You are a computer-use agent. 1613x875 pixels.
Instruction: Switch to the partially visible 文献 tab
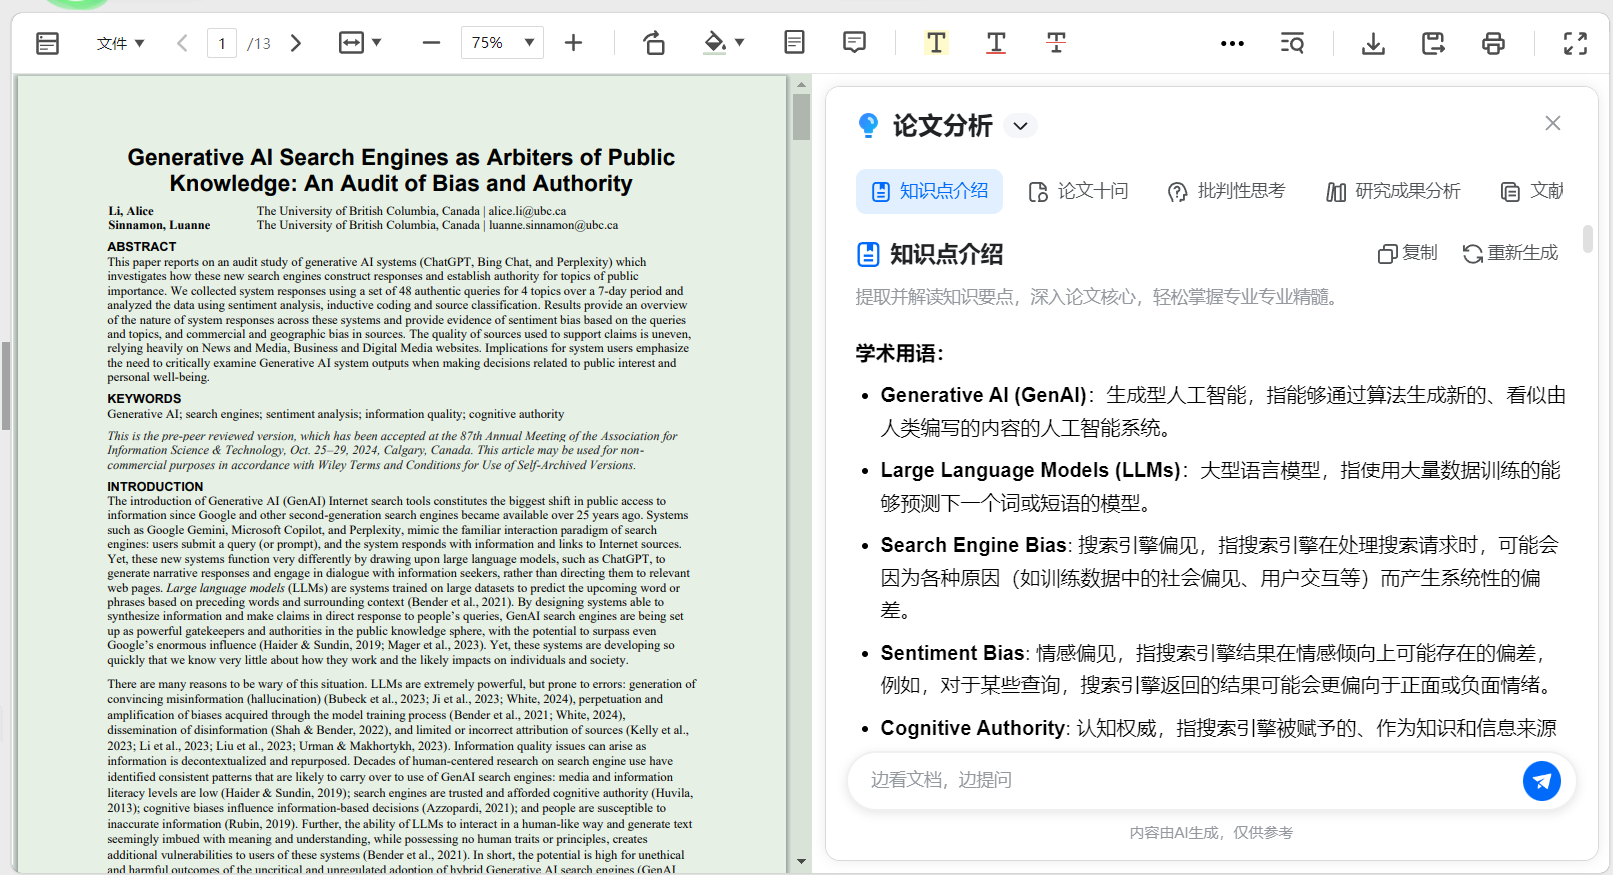pos(1532,191)
